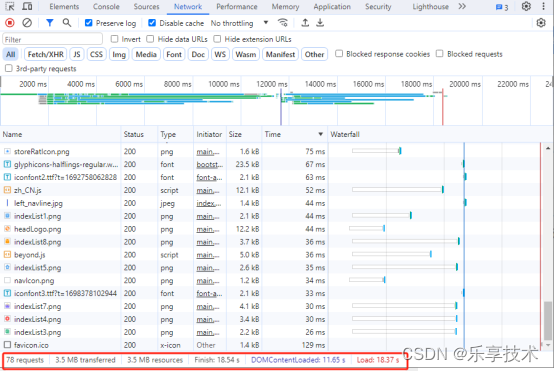
Task: Check Blocked requests checkbox
Action: pos(440,54)
